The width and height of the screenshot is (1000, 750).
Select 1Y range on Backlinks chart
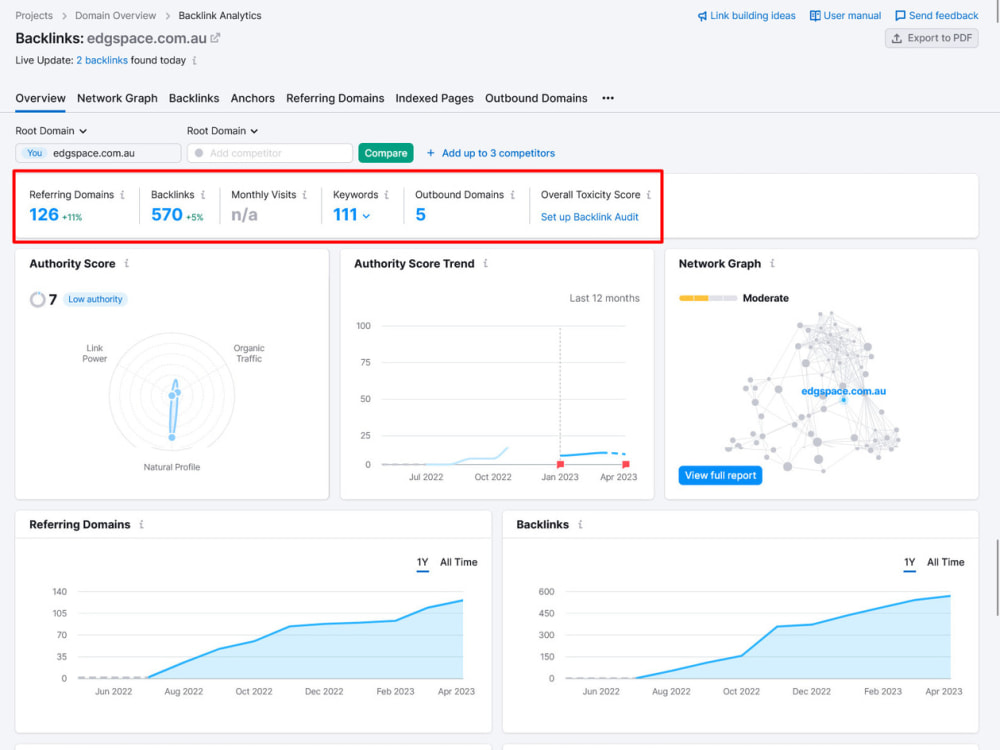[909, 562]
